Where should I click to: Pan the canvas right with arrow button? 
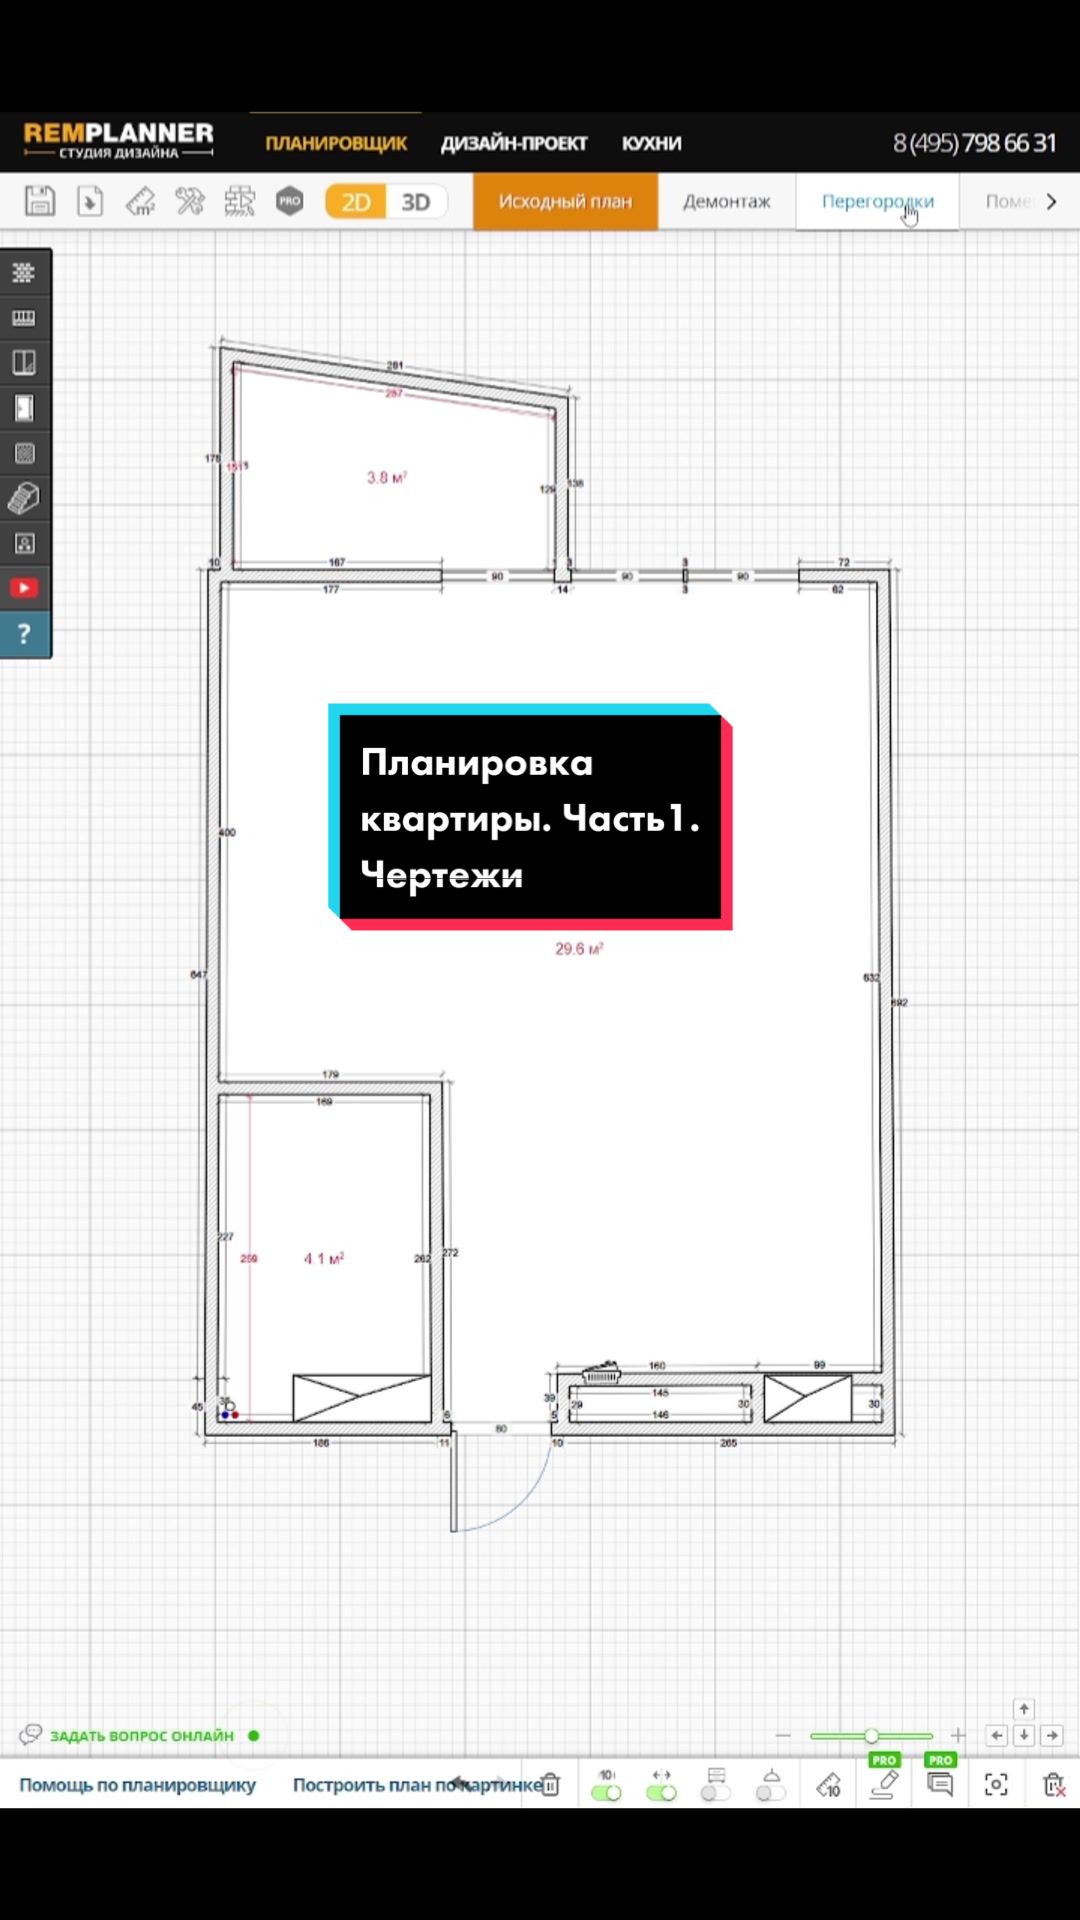point(1052,1736)
